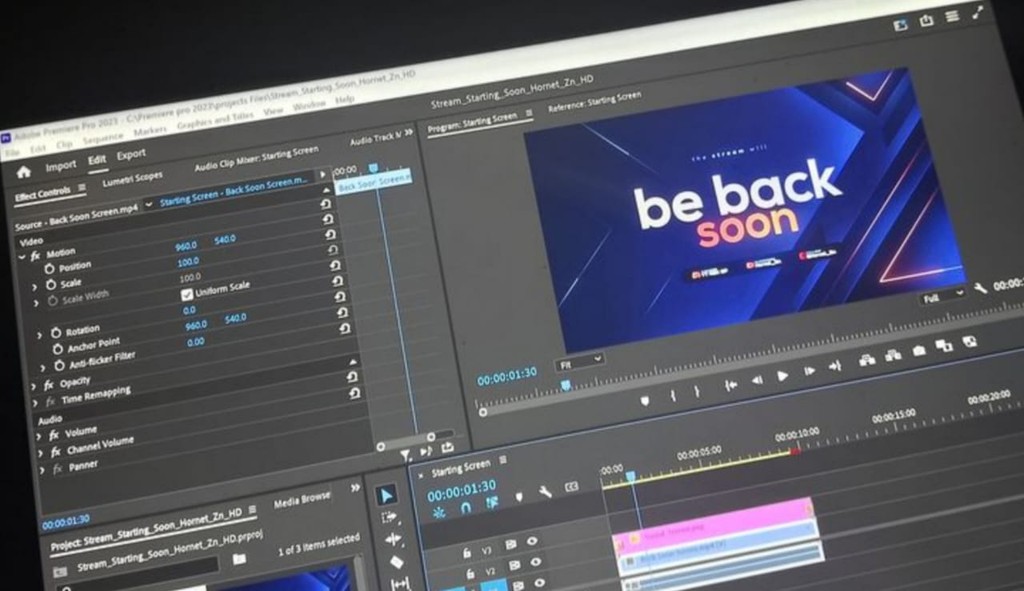Expand the Time Remapping effect
Screen dimensions: 1024x591
point(35,404)
